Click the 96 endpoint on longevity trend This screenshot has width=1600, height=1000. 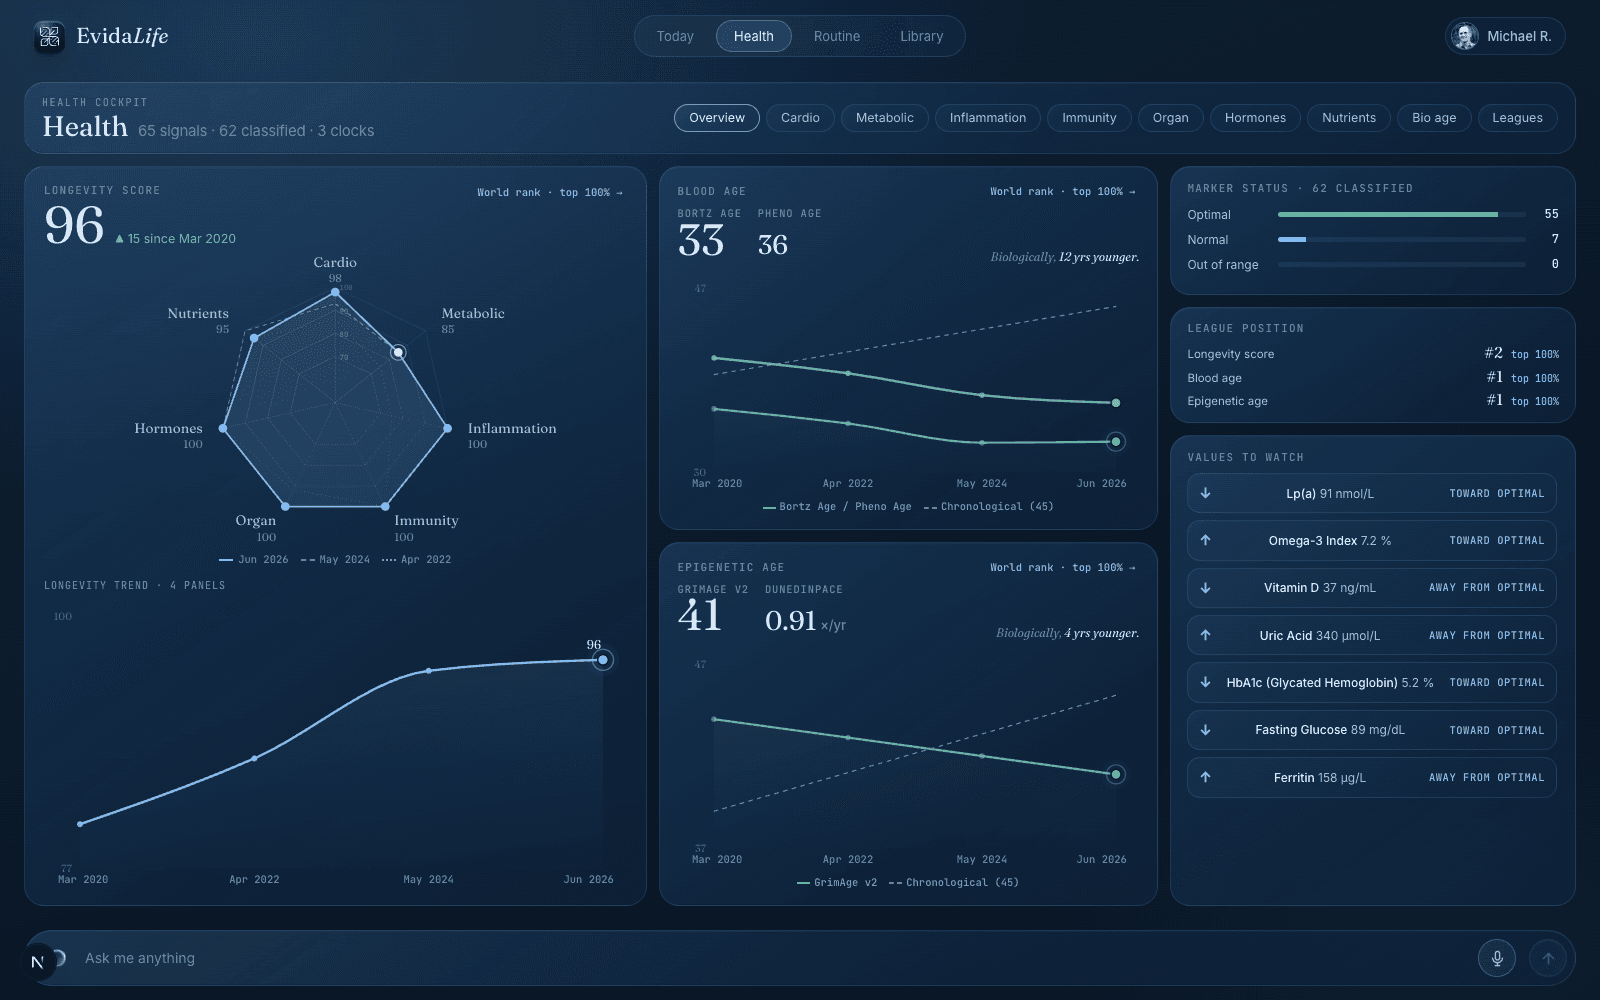point(602,660)
